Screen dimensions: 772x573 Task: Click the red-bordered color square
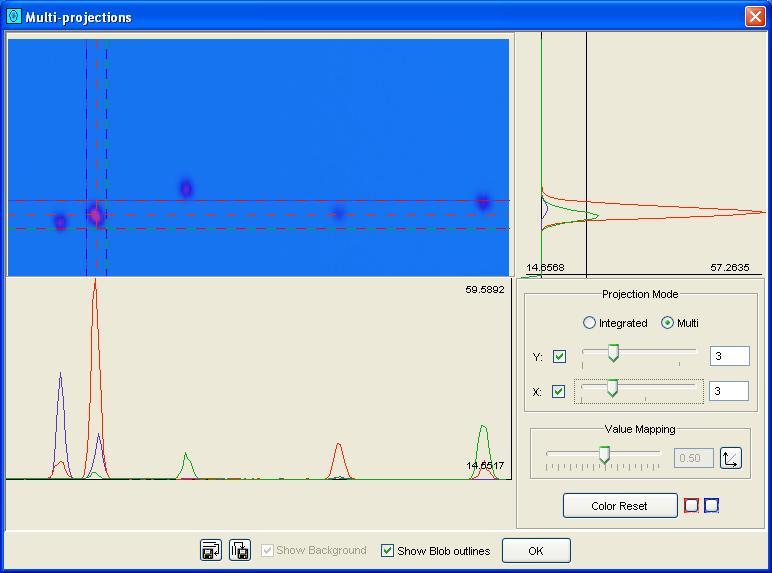pyautogui.click(x=691, y=505)
